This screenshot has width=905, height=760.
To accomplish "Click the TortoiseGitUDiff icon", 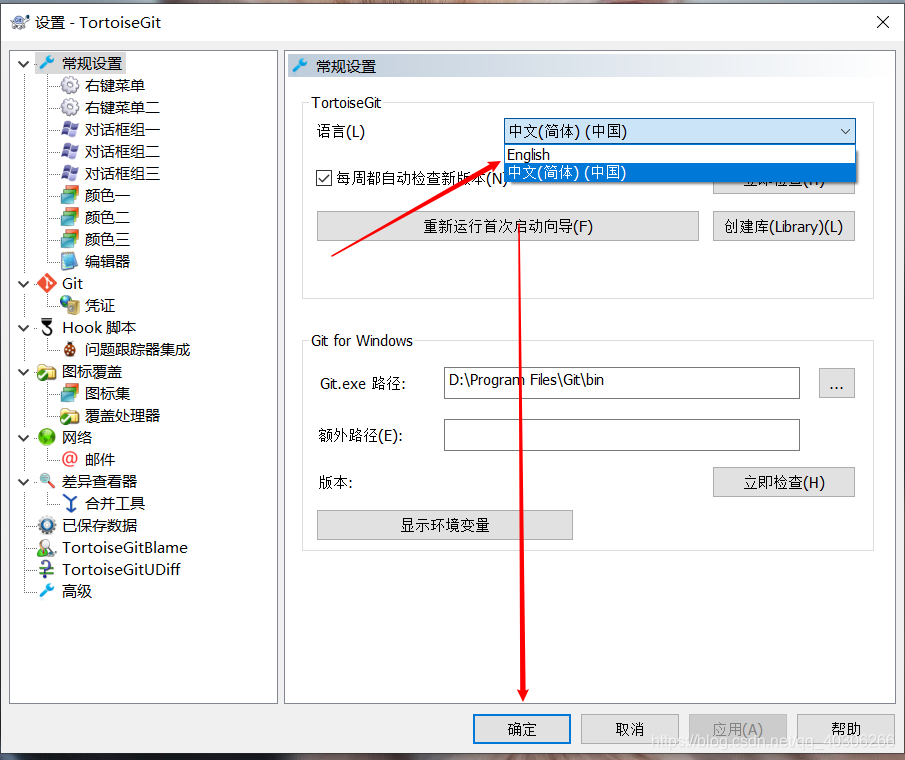I will (x=47, y=569).
